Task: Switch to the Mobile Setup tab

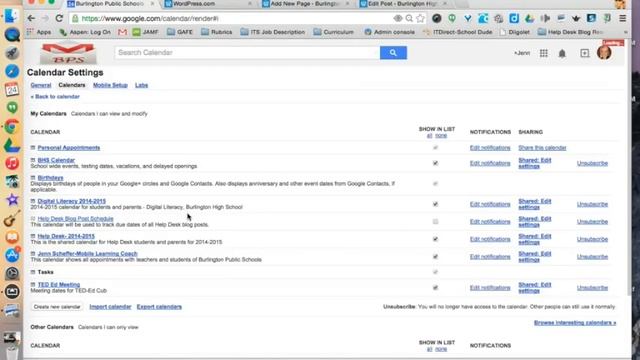Action: pyautogui.click(x=110, y=85)
